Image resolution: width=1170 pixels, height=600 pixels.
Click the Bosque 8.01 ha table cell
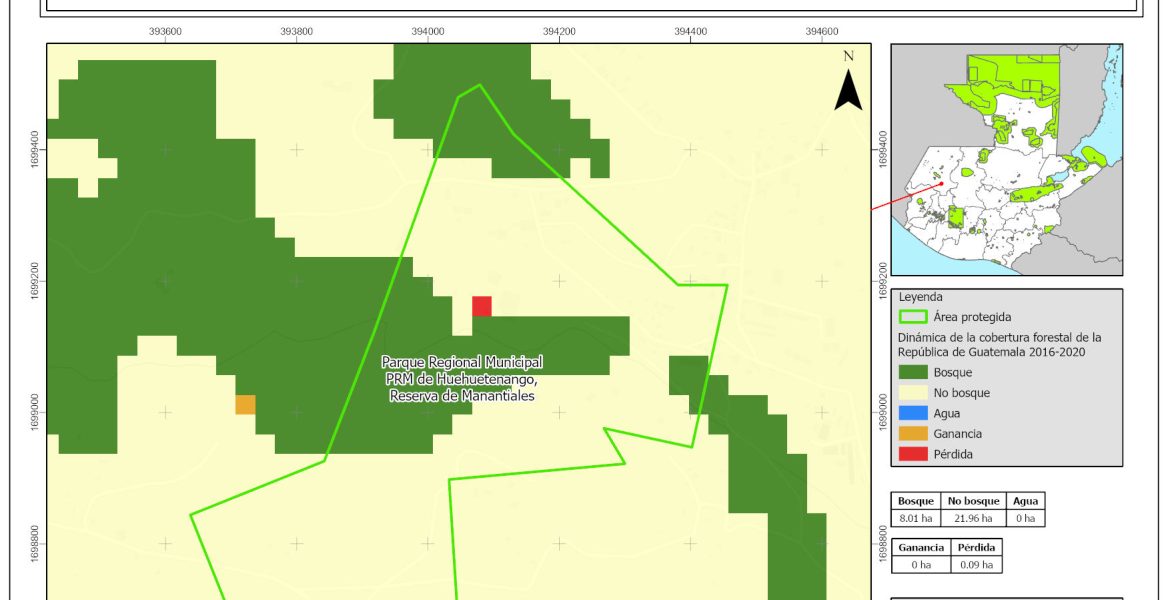click(x=915, y=518)
